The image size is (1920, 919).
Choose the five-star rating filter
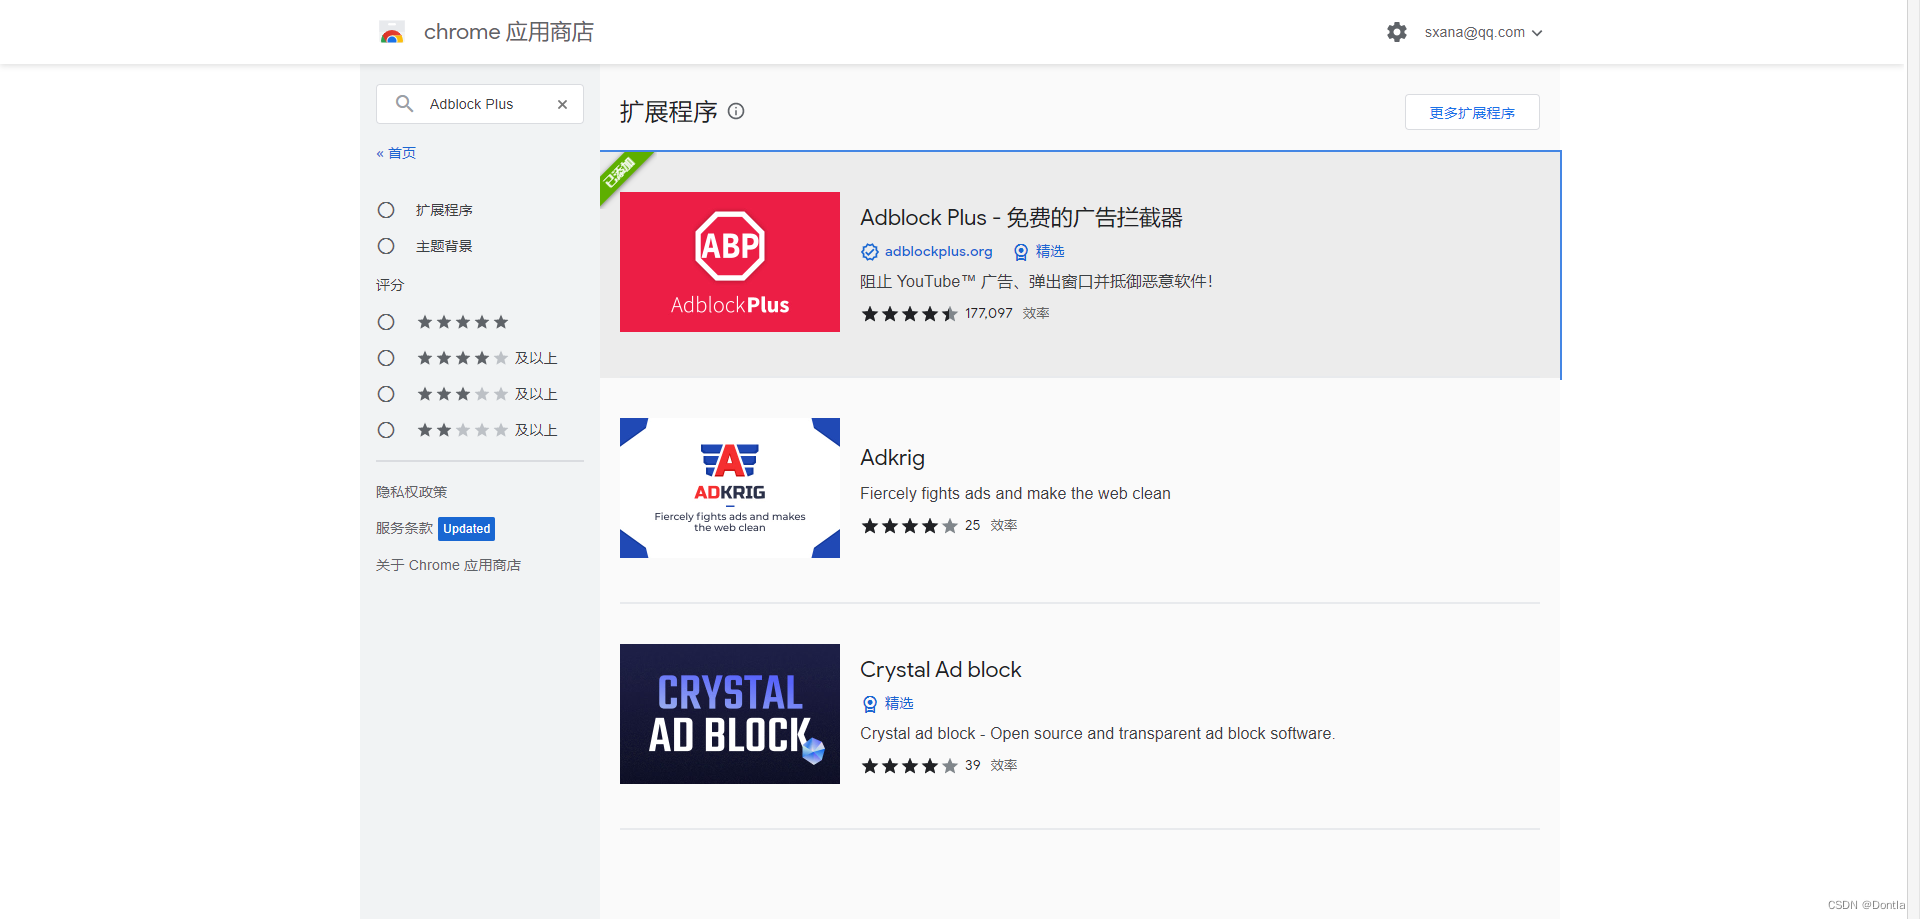tap(386, 322)
